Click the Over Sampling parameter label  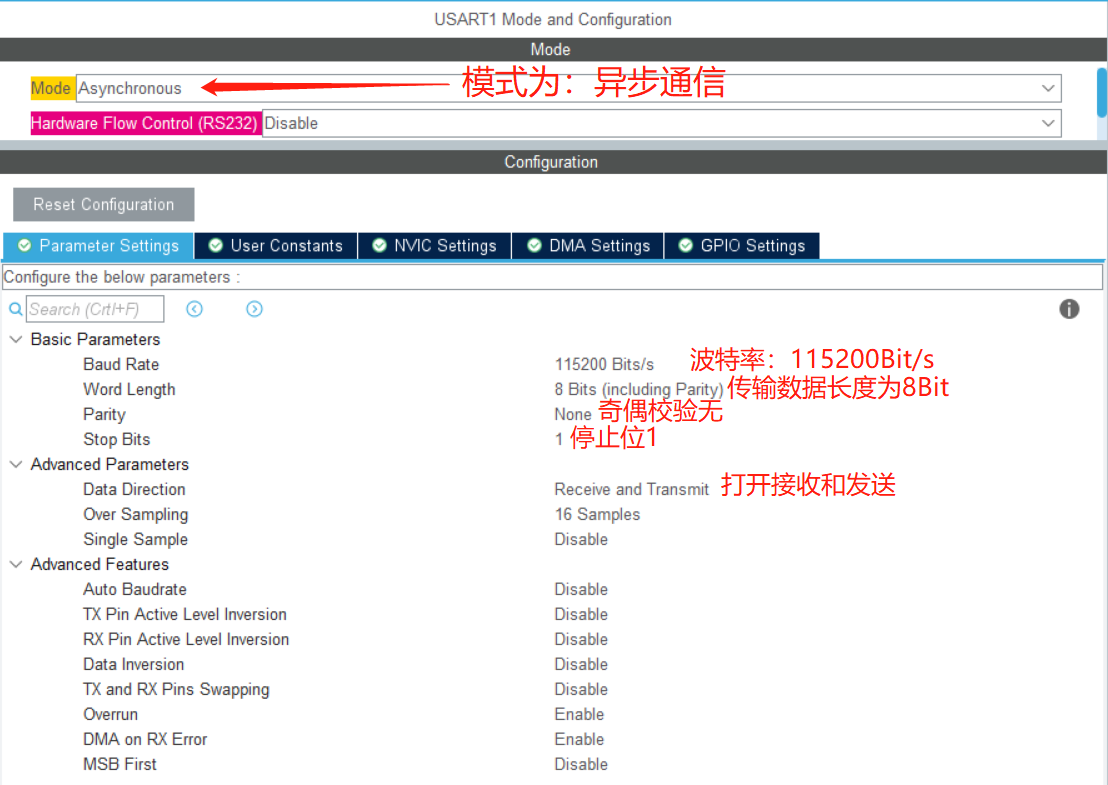point(136,514)
